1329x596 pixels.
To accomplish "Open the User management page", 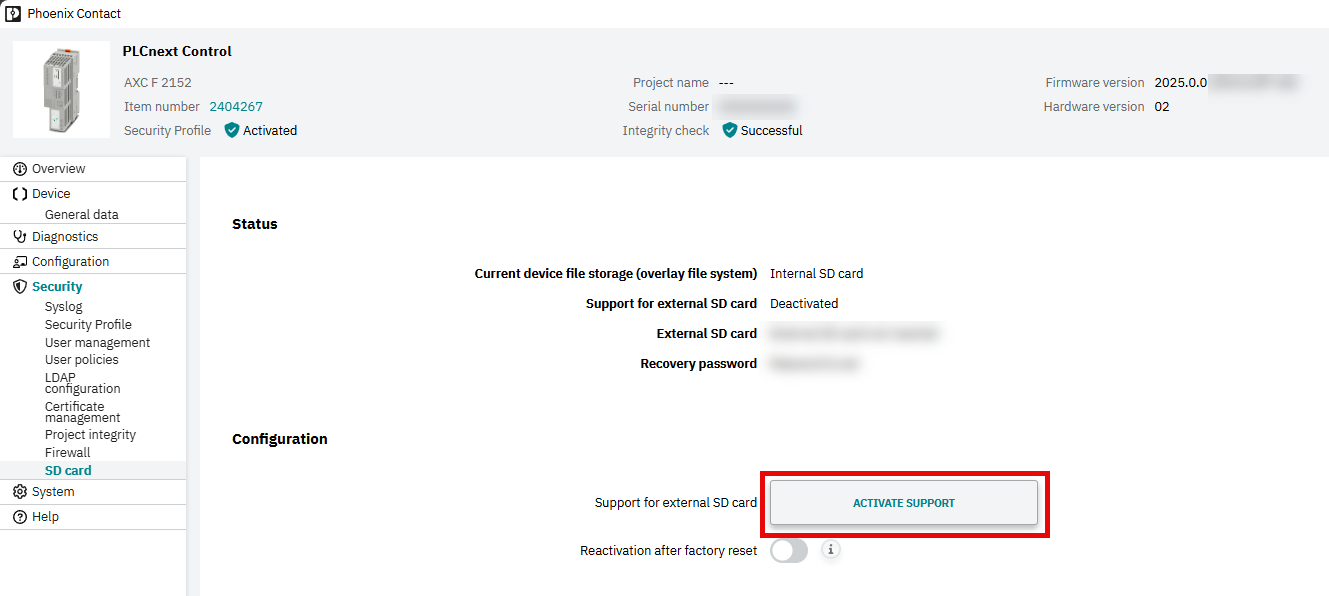I will pyautogui.click(x=97, y=343).
